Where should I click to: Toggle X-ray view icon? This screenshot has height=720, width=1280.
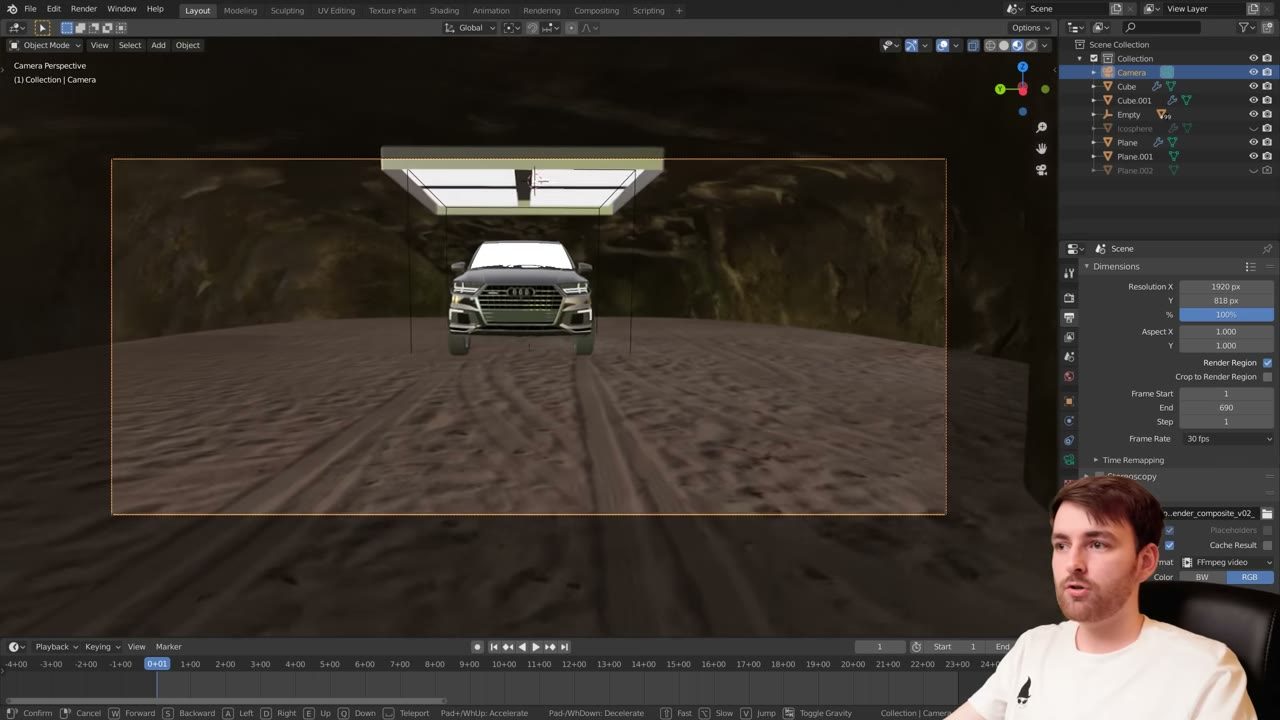point(972,45)
